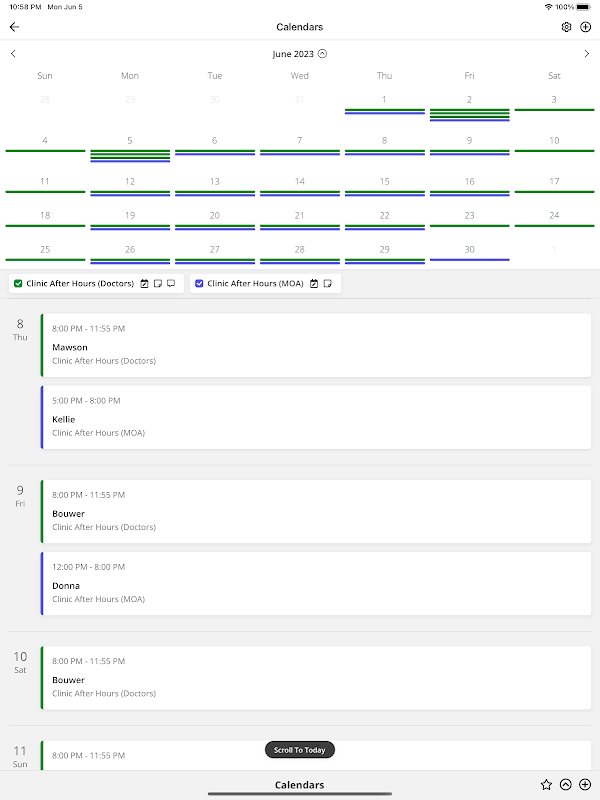Go to next month with right chevron

[586, 54]
